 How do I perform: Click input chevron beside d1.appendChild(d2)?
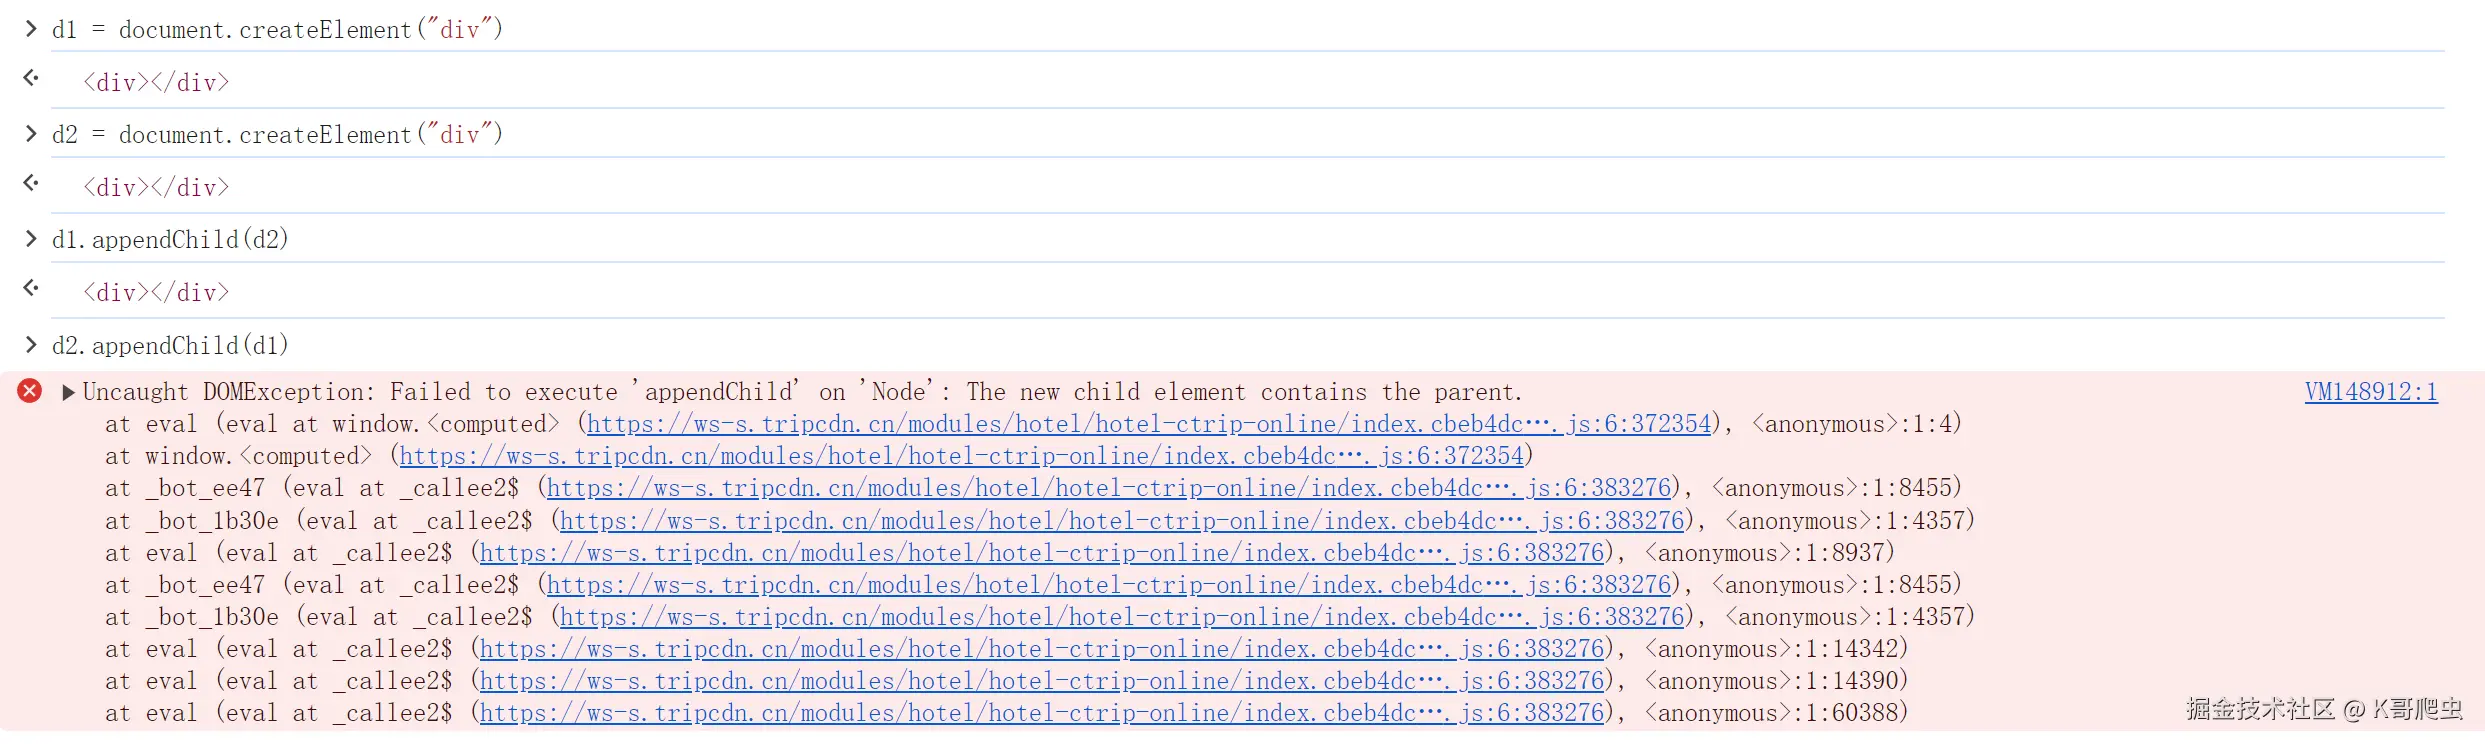(x=31, y=239)
